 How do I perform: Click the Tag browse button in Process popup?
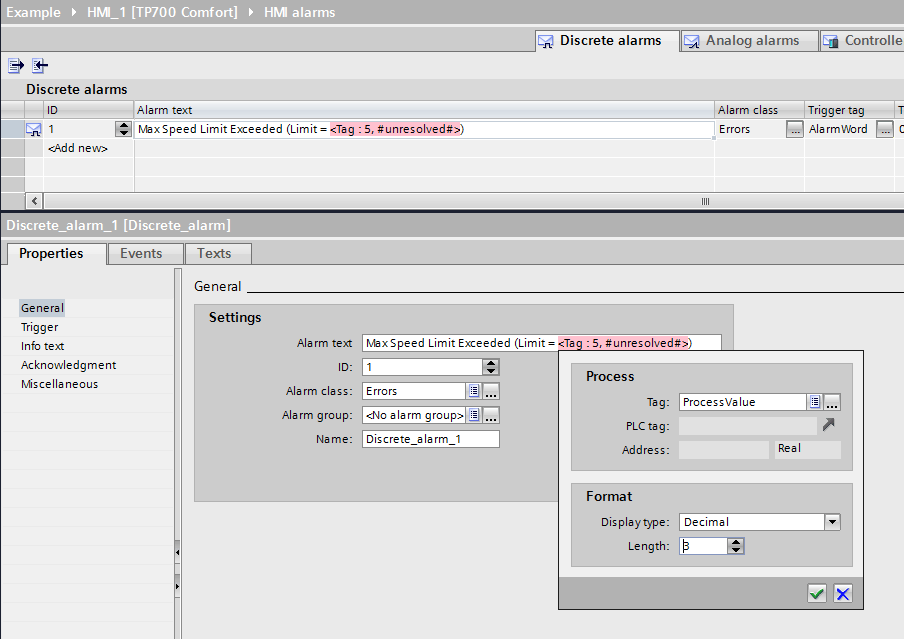point(832,402)
